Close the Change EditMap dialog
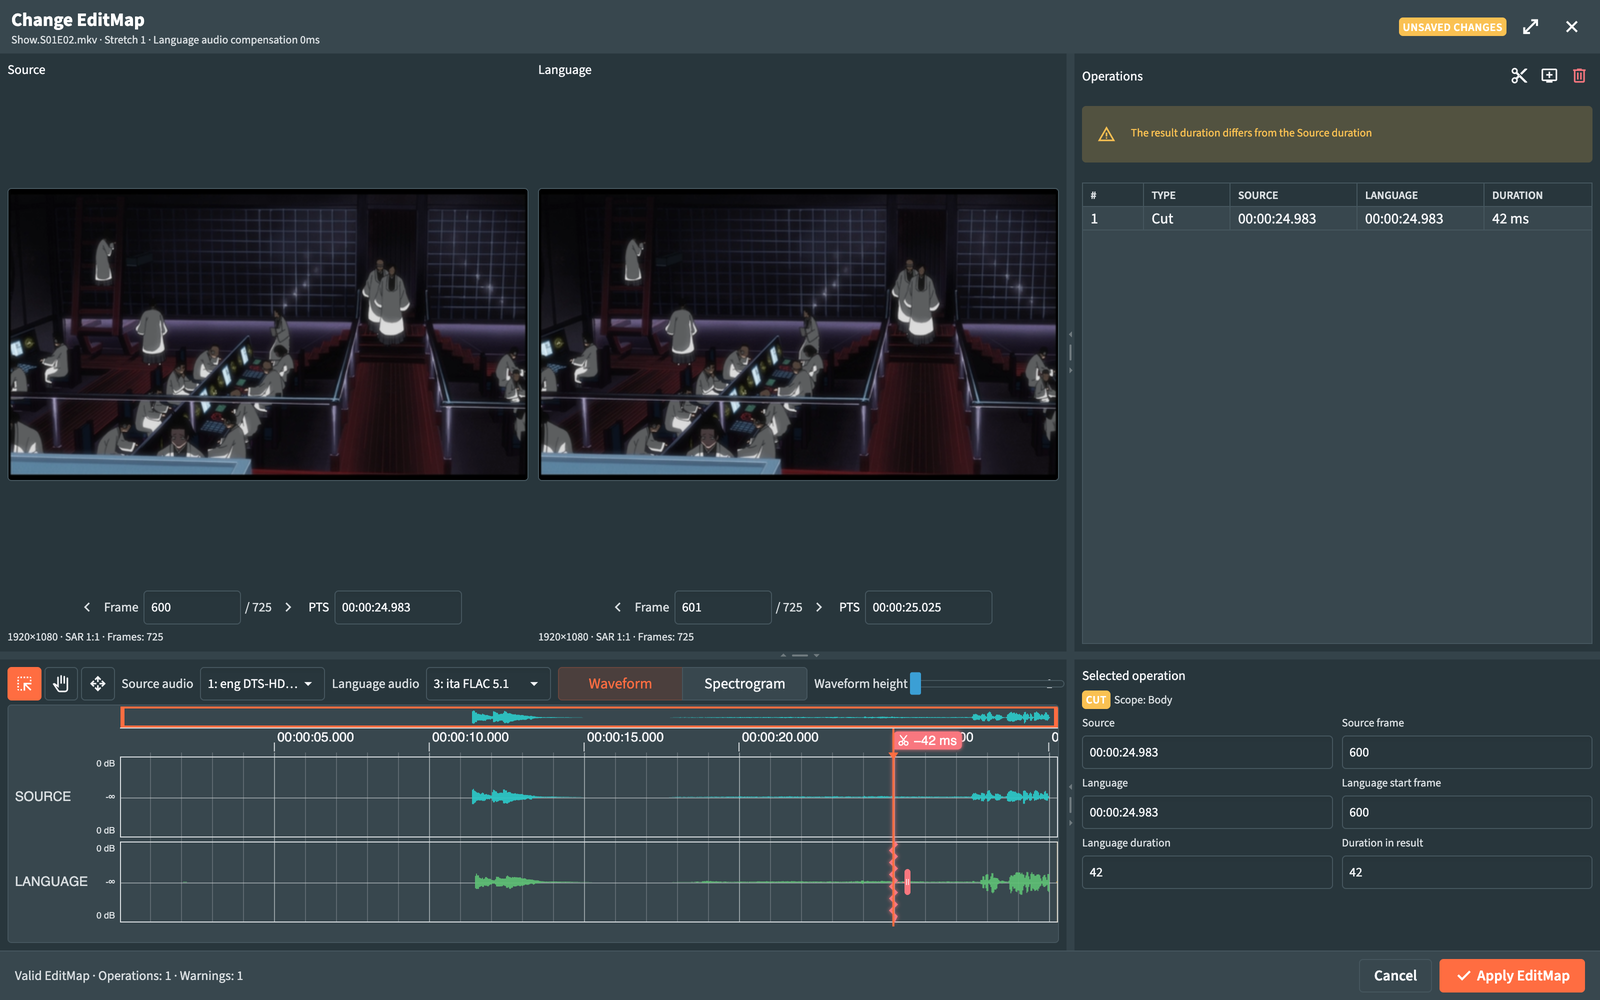The height and width of the screenshot is (1000, 1600). click(x=1572, y=27)
